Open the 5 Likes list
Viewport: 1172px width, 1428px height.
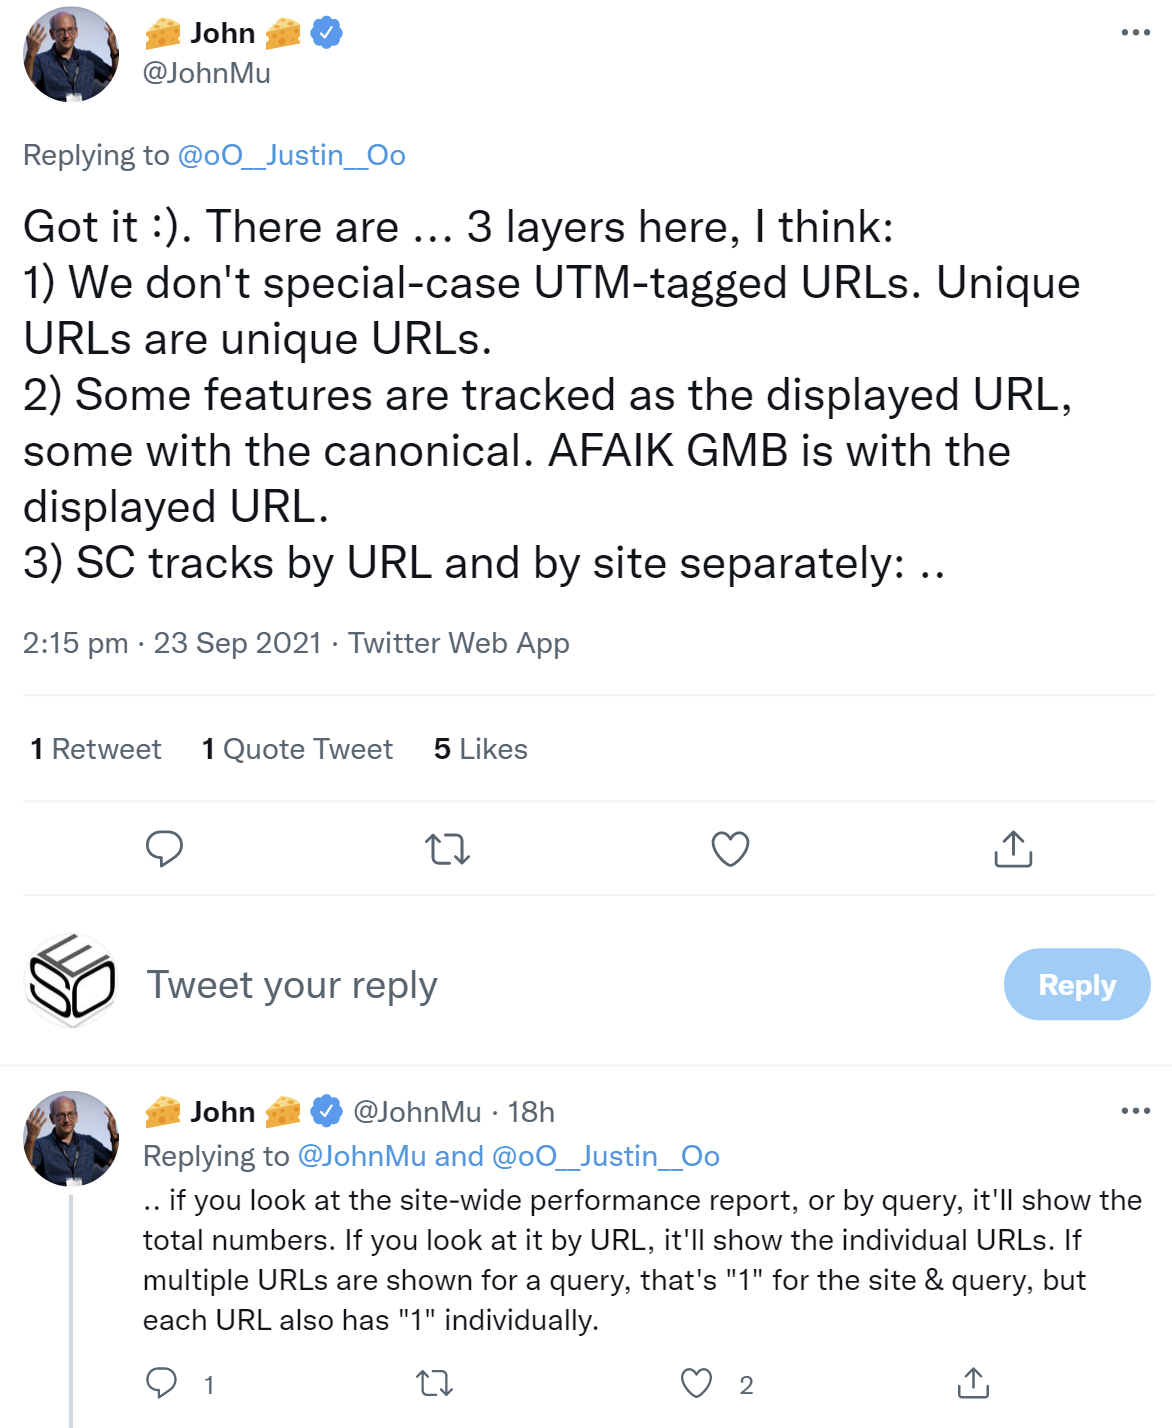click(481, 748)
